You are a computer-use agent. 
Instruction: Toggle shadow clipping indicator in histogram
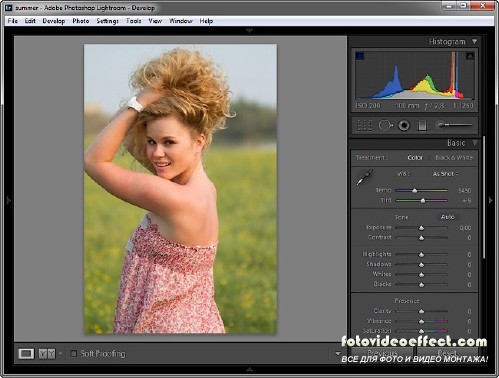[360, 56]
